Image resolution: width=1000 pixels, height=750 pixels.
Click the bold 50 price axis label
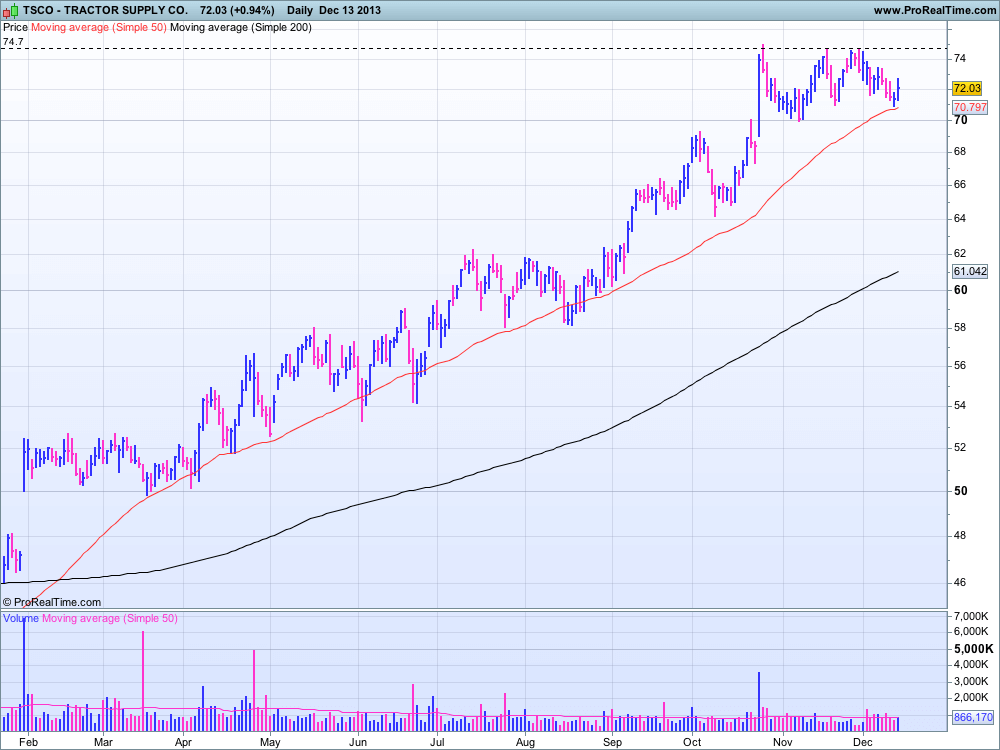(x=960, y=491)
